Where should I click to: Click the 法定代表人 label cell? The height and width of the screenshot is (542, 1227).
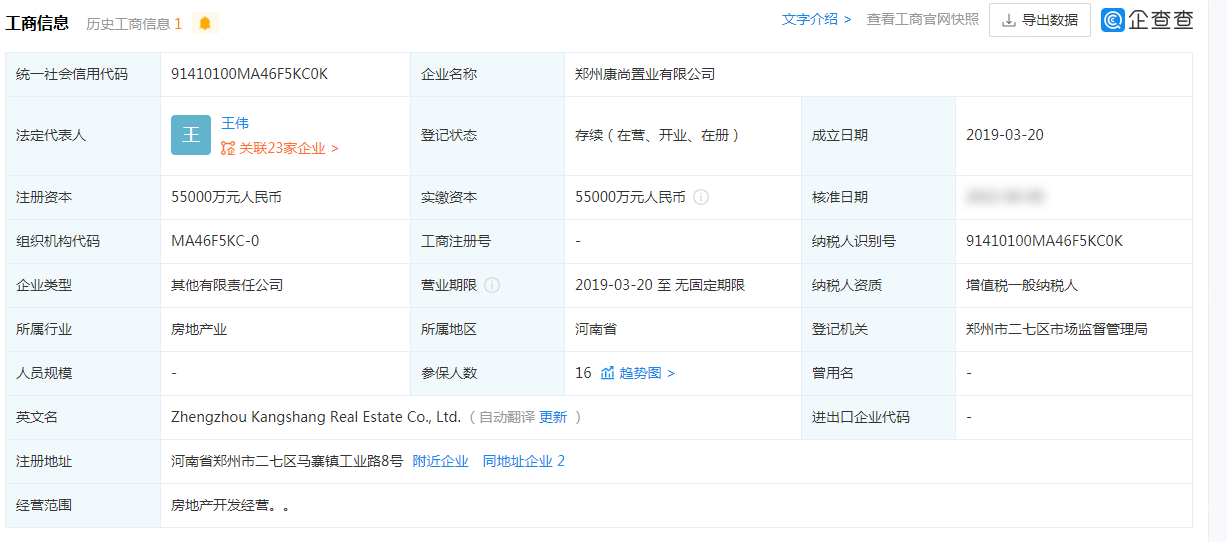[x=83, y=135]
